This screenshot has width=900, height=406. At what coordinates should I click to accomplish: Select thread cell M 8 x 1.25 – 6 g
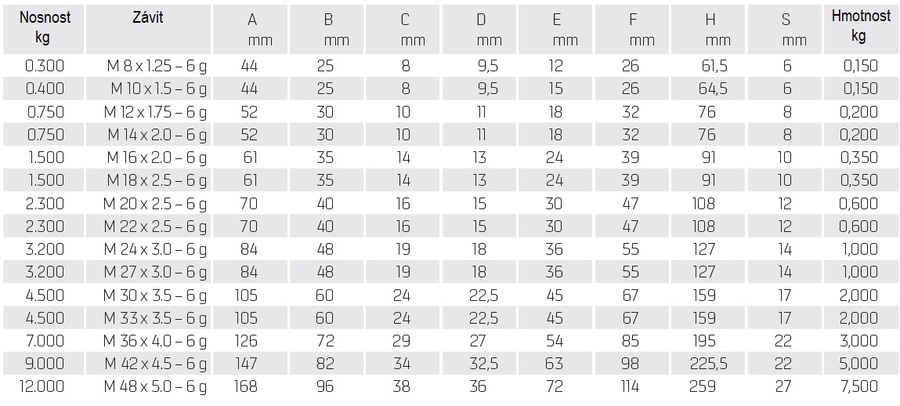[157, 66]
